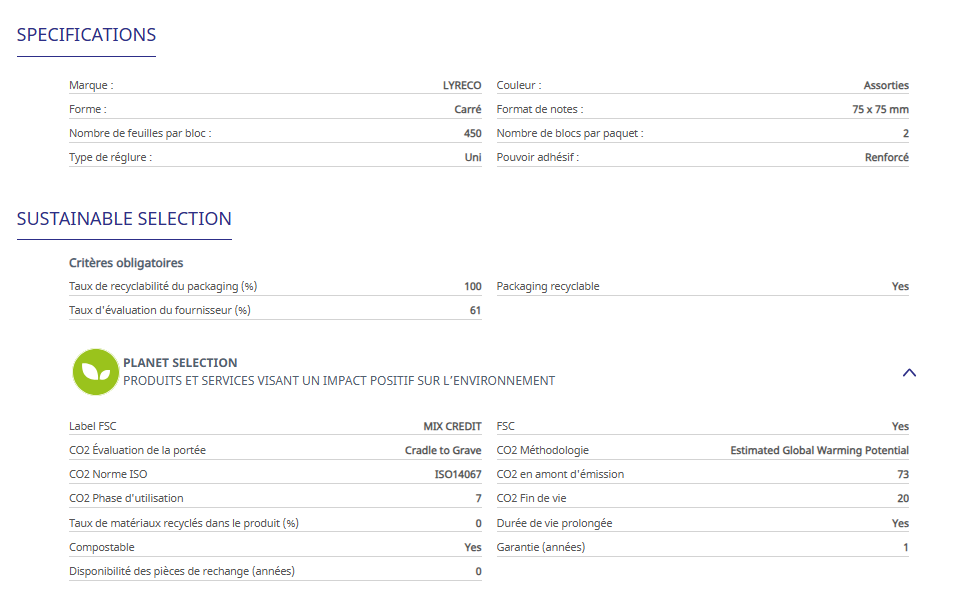Click the PLANET SELECTION title text
968x600 pixels.
pos(180,363)
